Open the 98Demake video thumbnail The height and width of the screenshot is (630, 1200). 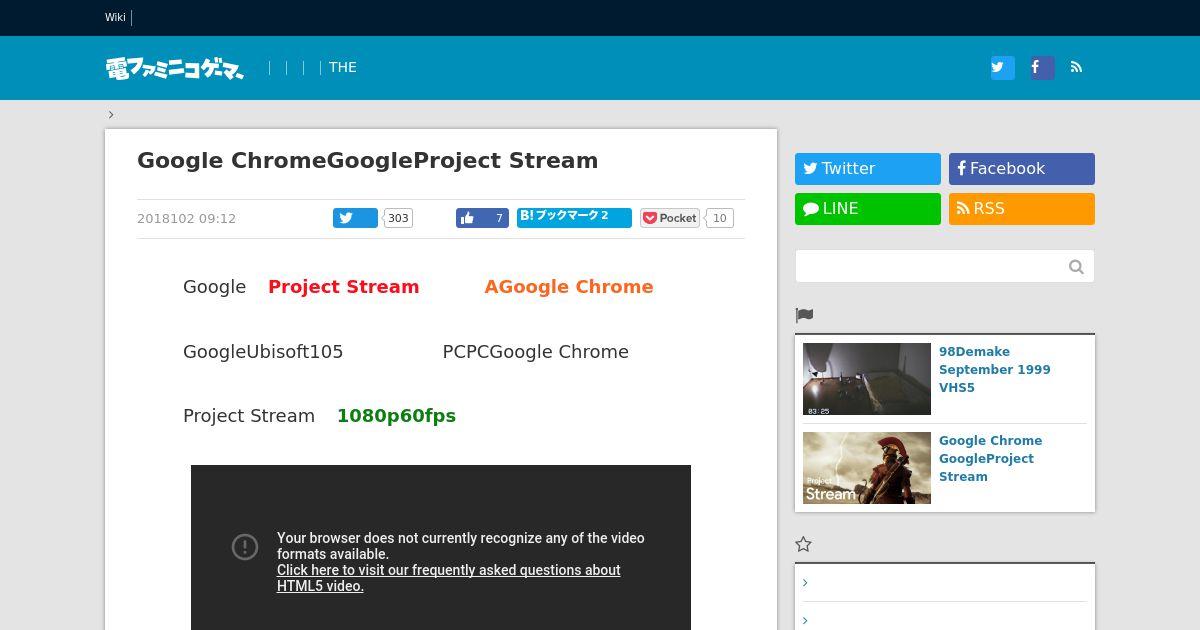(x=867, y=379)
